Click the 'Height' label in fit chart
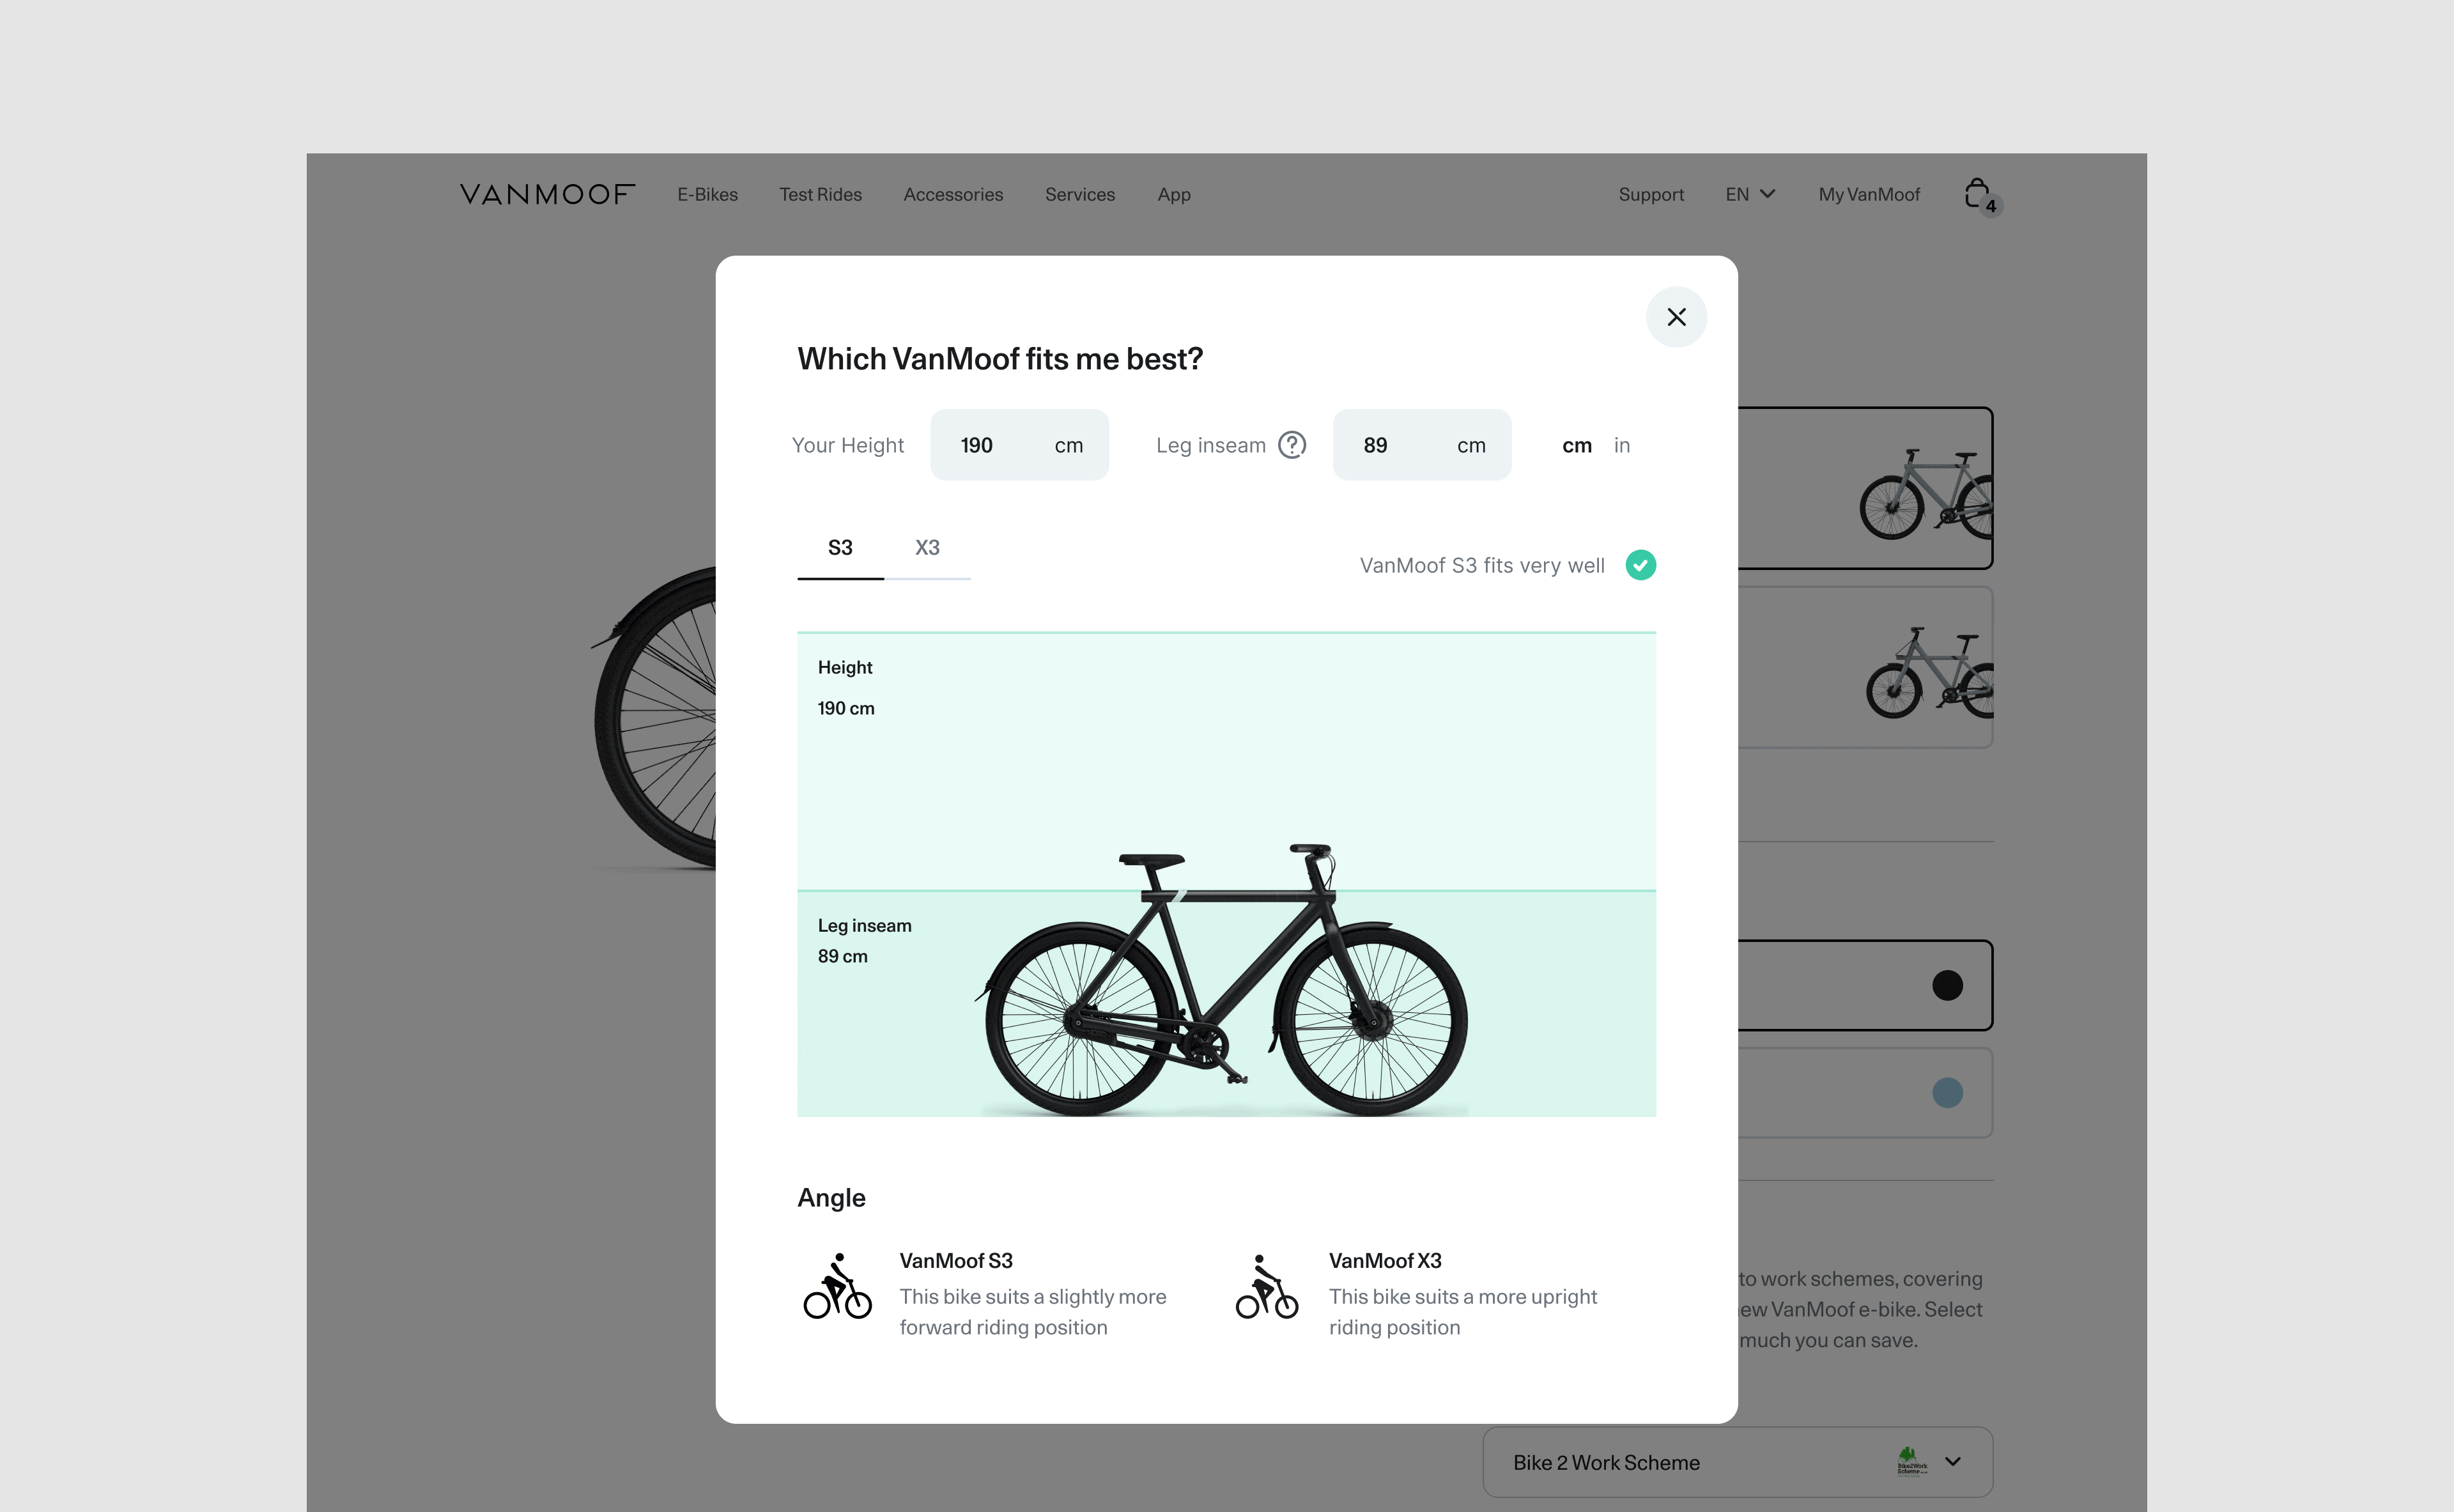 click(x=845, y=668)
